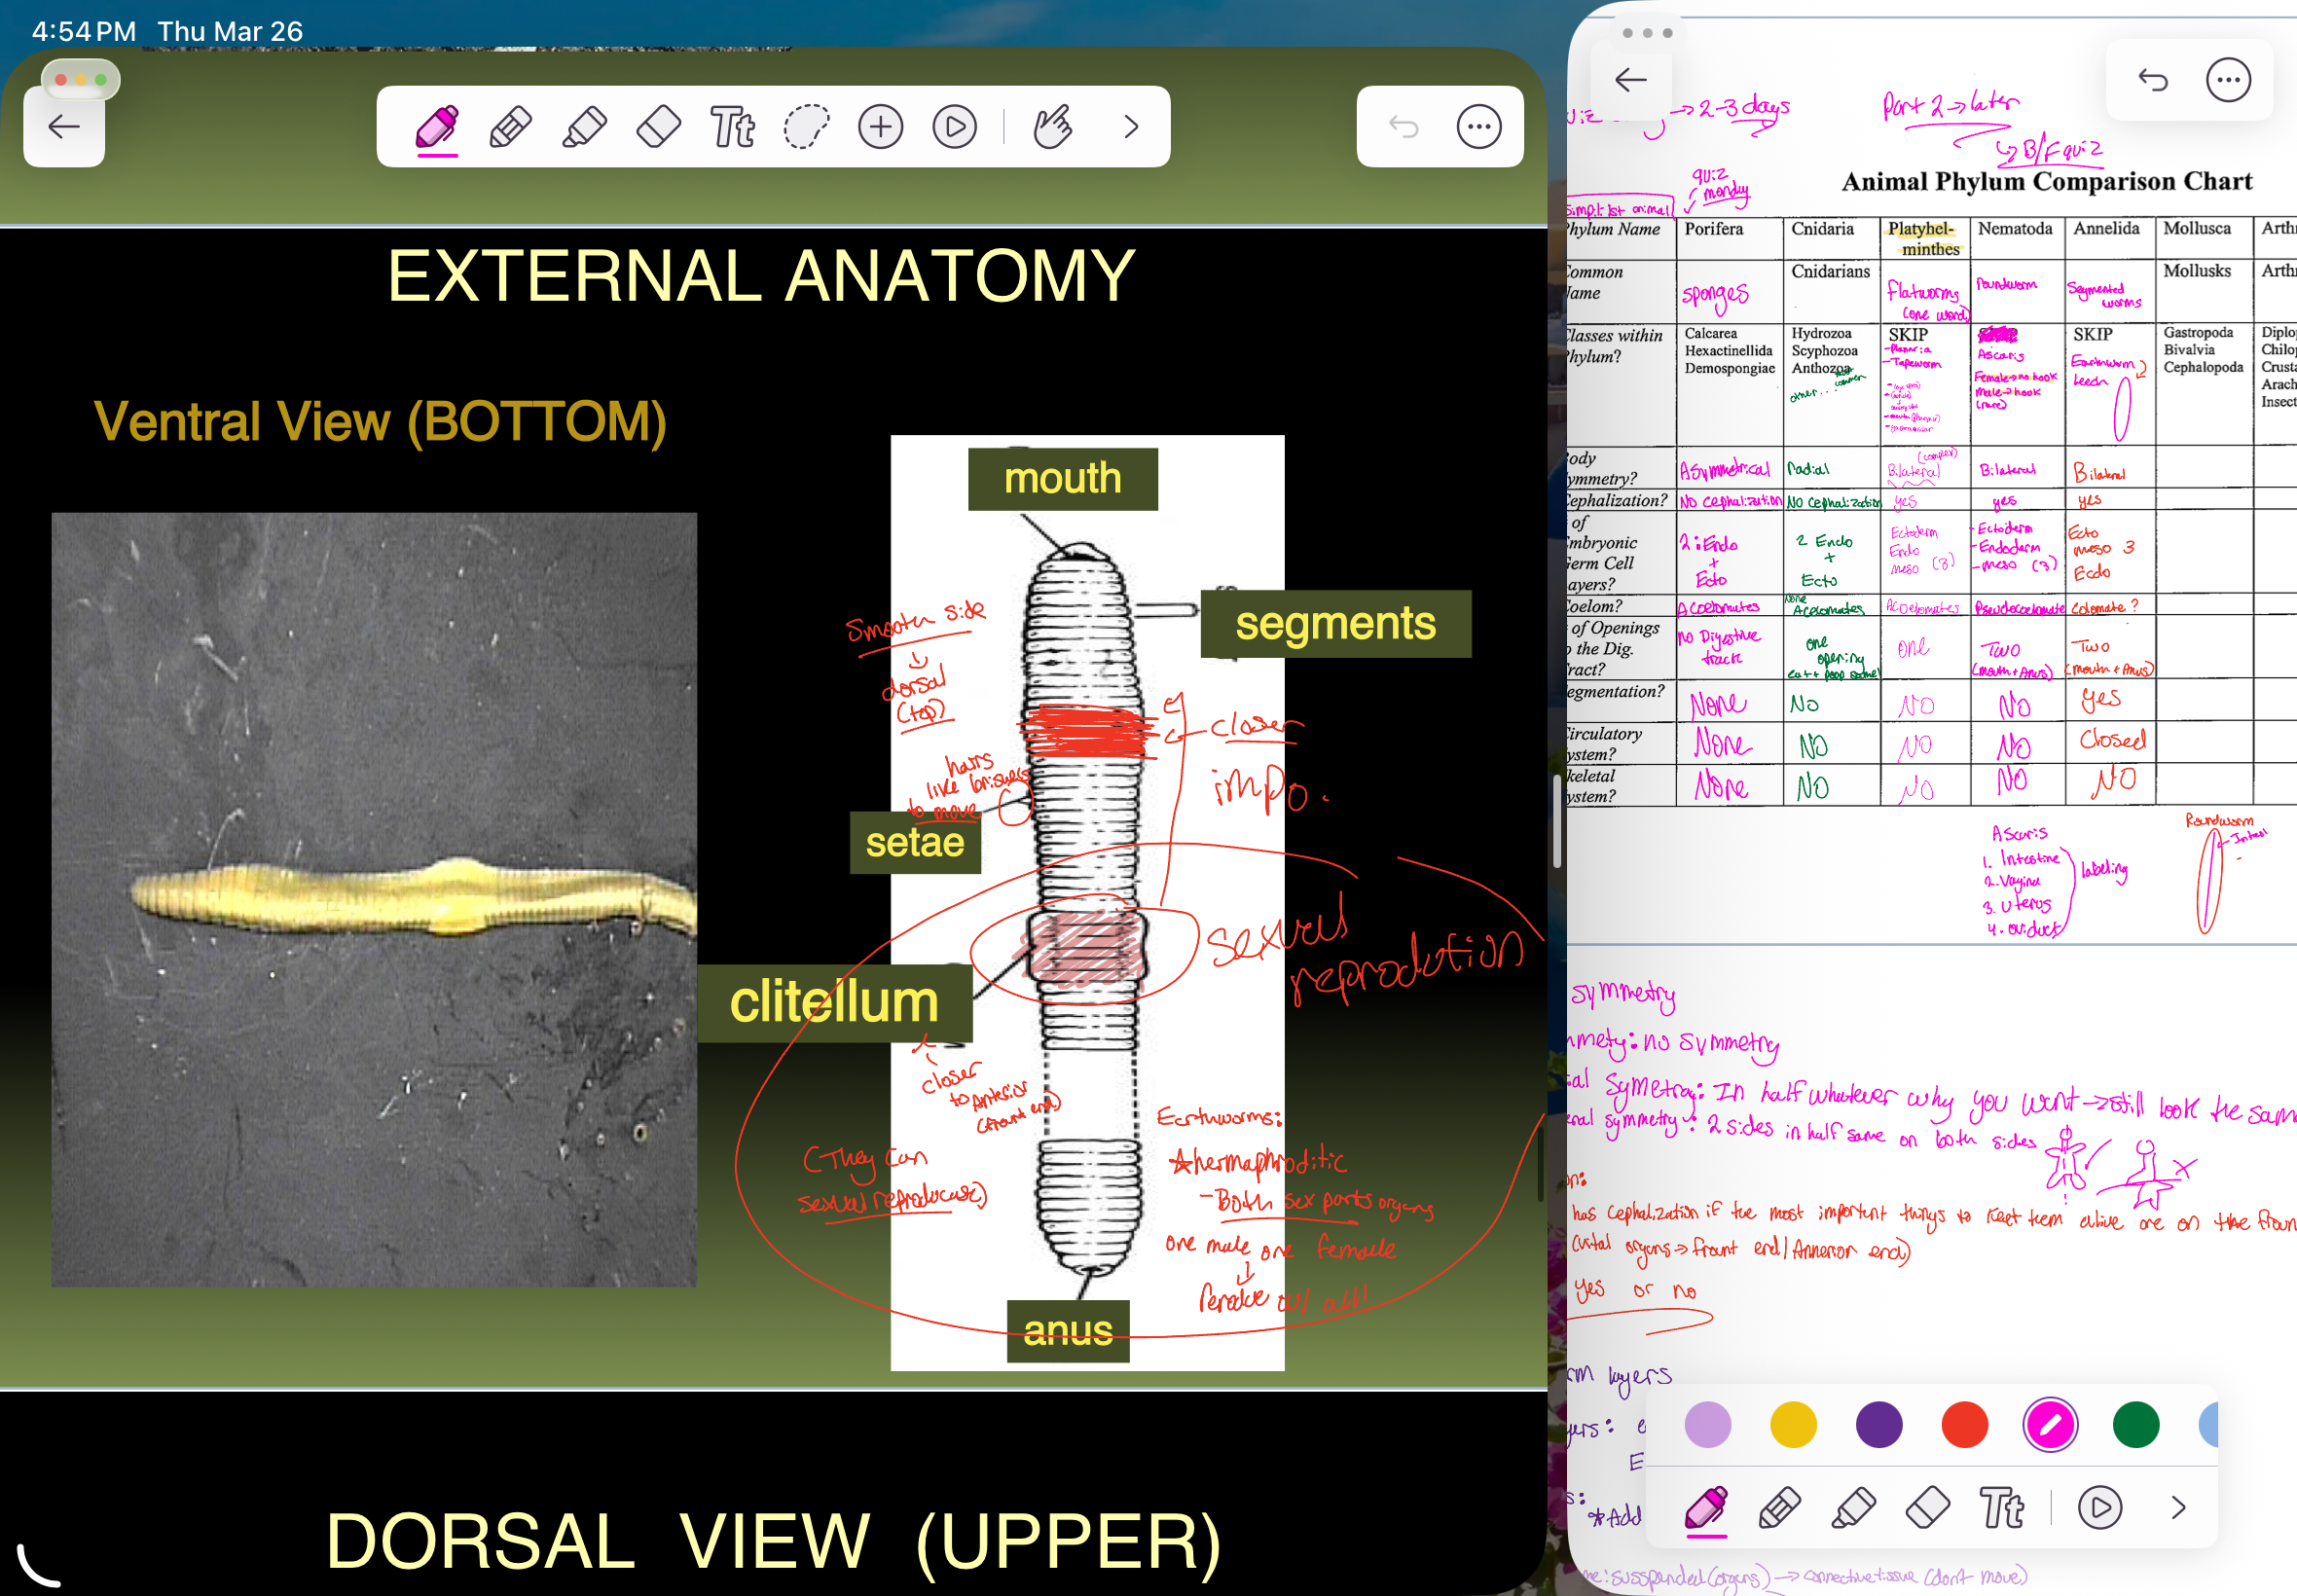Select the pencil tool in left toolbar

(x=510, y=127)
